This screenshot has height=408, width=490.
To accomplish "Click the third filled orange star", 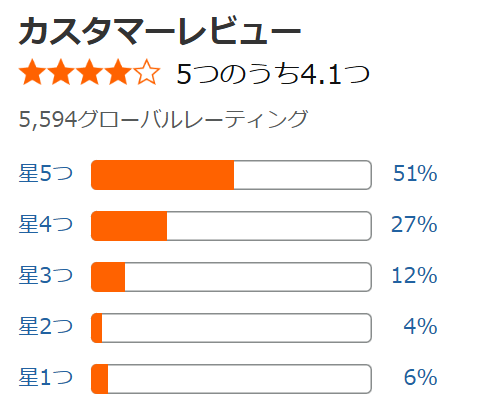I will point(90,72).
